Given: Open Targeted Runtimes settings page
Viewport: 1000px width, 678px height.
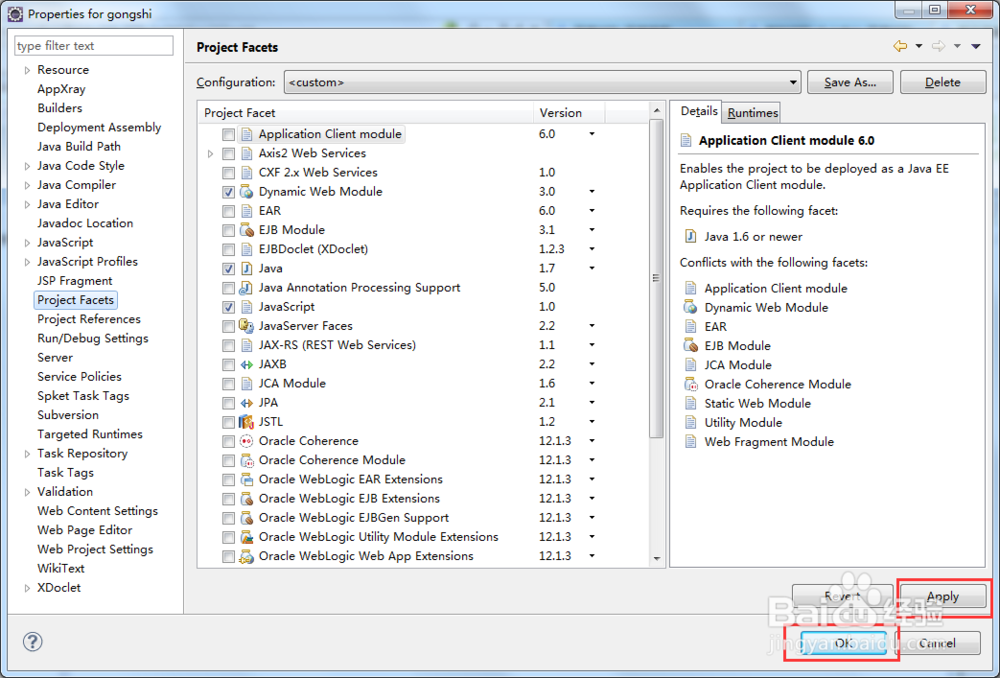Looking at the screenshot, I should [90, 434].
